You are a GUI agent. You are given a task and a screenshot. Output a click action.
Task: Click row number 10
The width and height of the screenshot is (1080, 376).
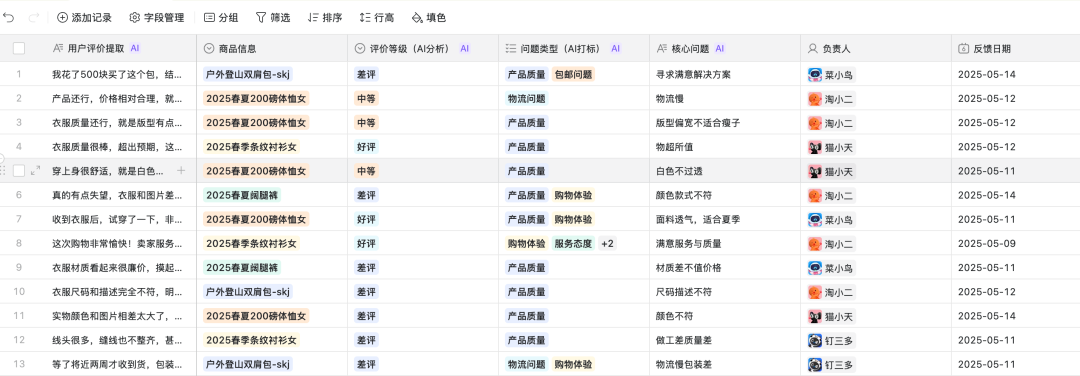[x=19, y=291]
